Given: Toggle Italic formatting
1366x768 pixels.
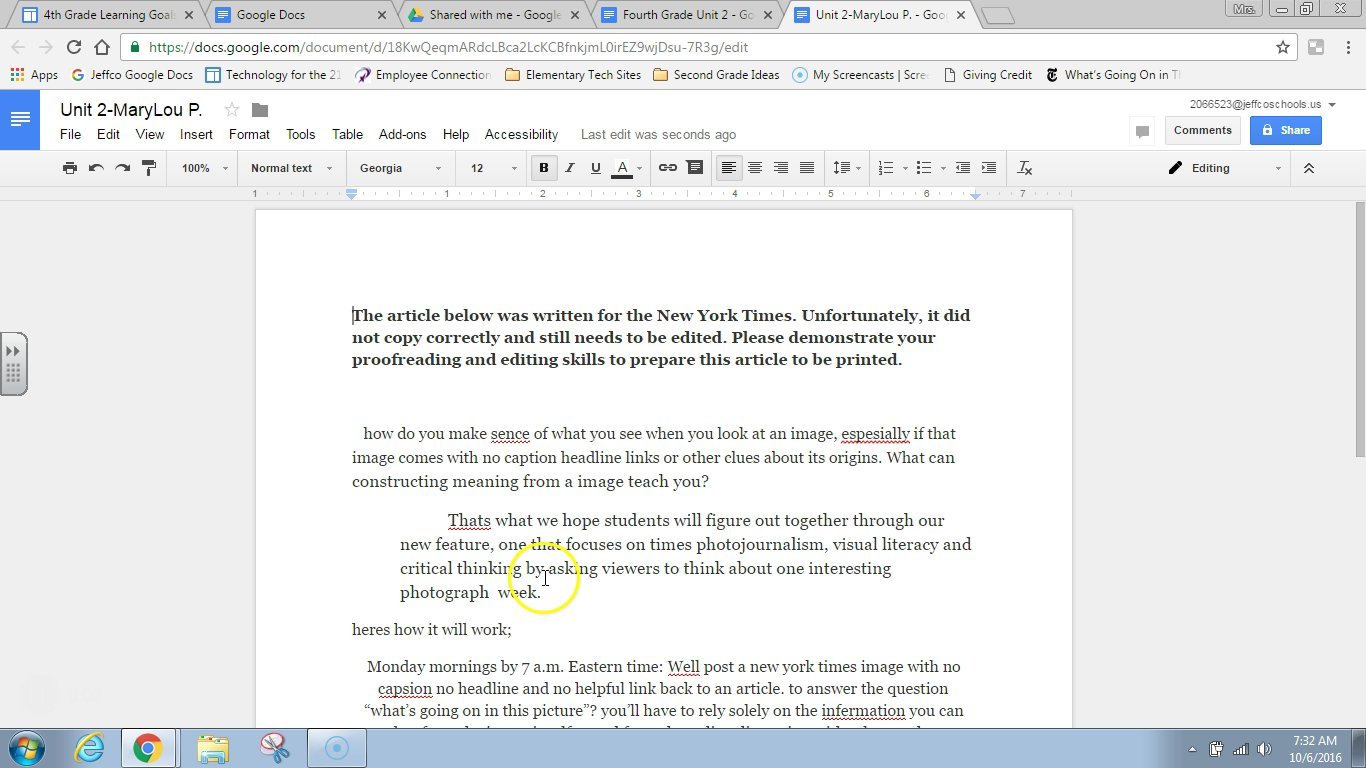Looking at the screenshot, I should (570, 168).
